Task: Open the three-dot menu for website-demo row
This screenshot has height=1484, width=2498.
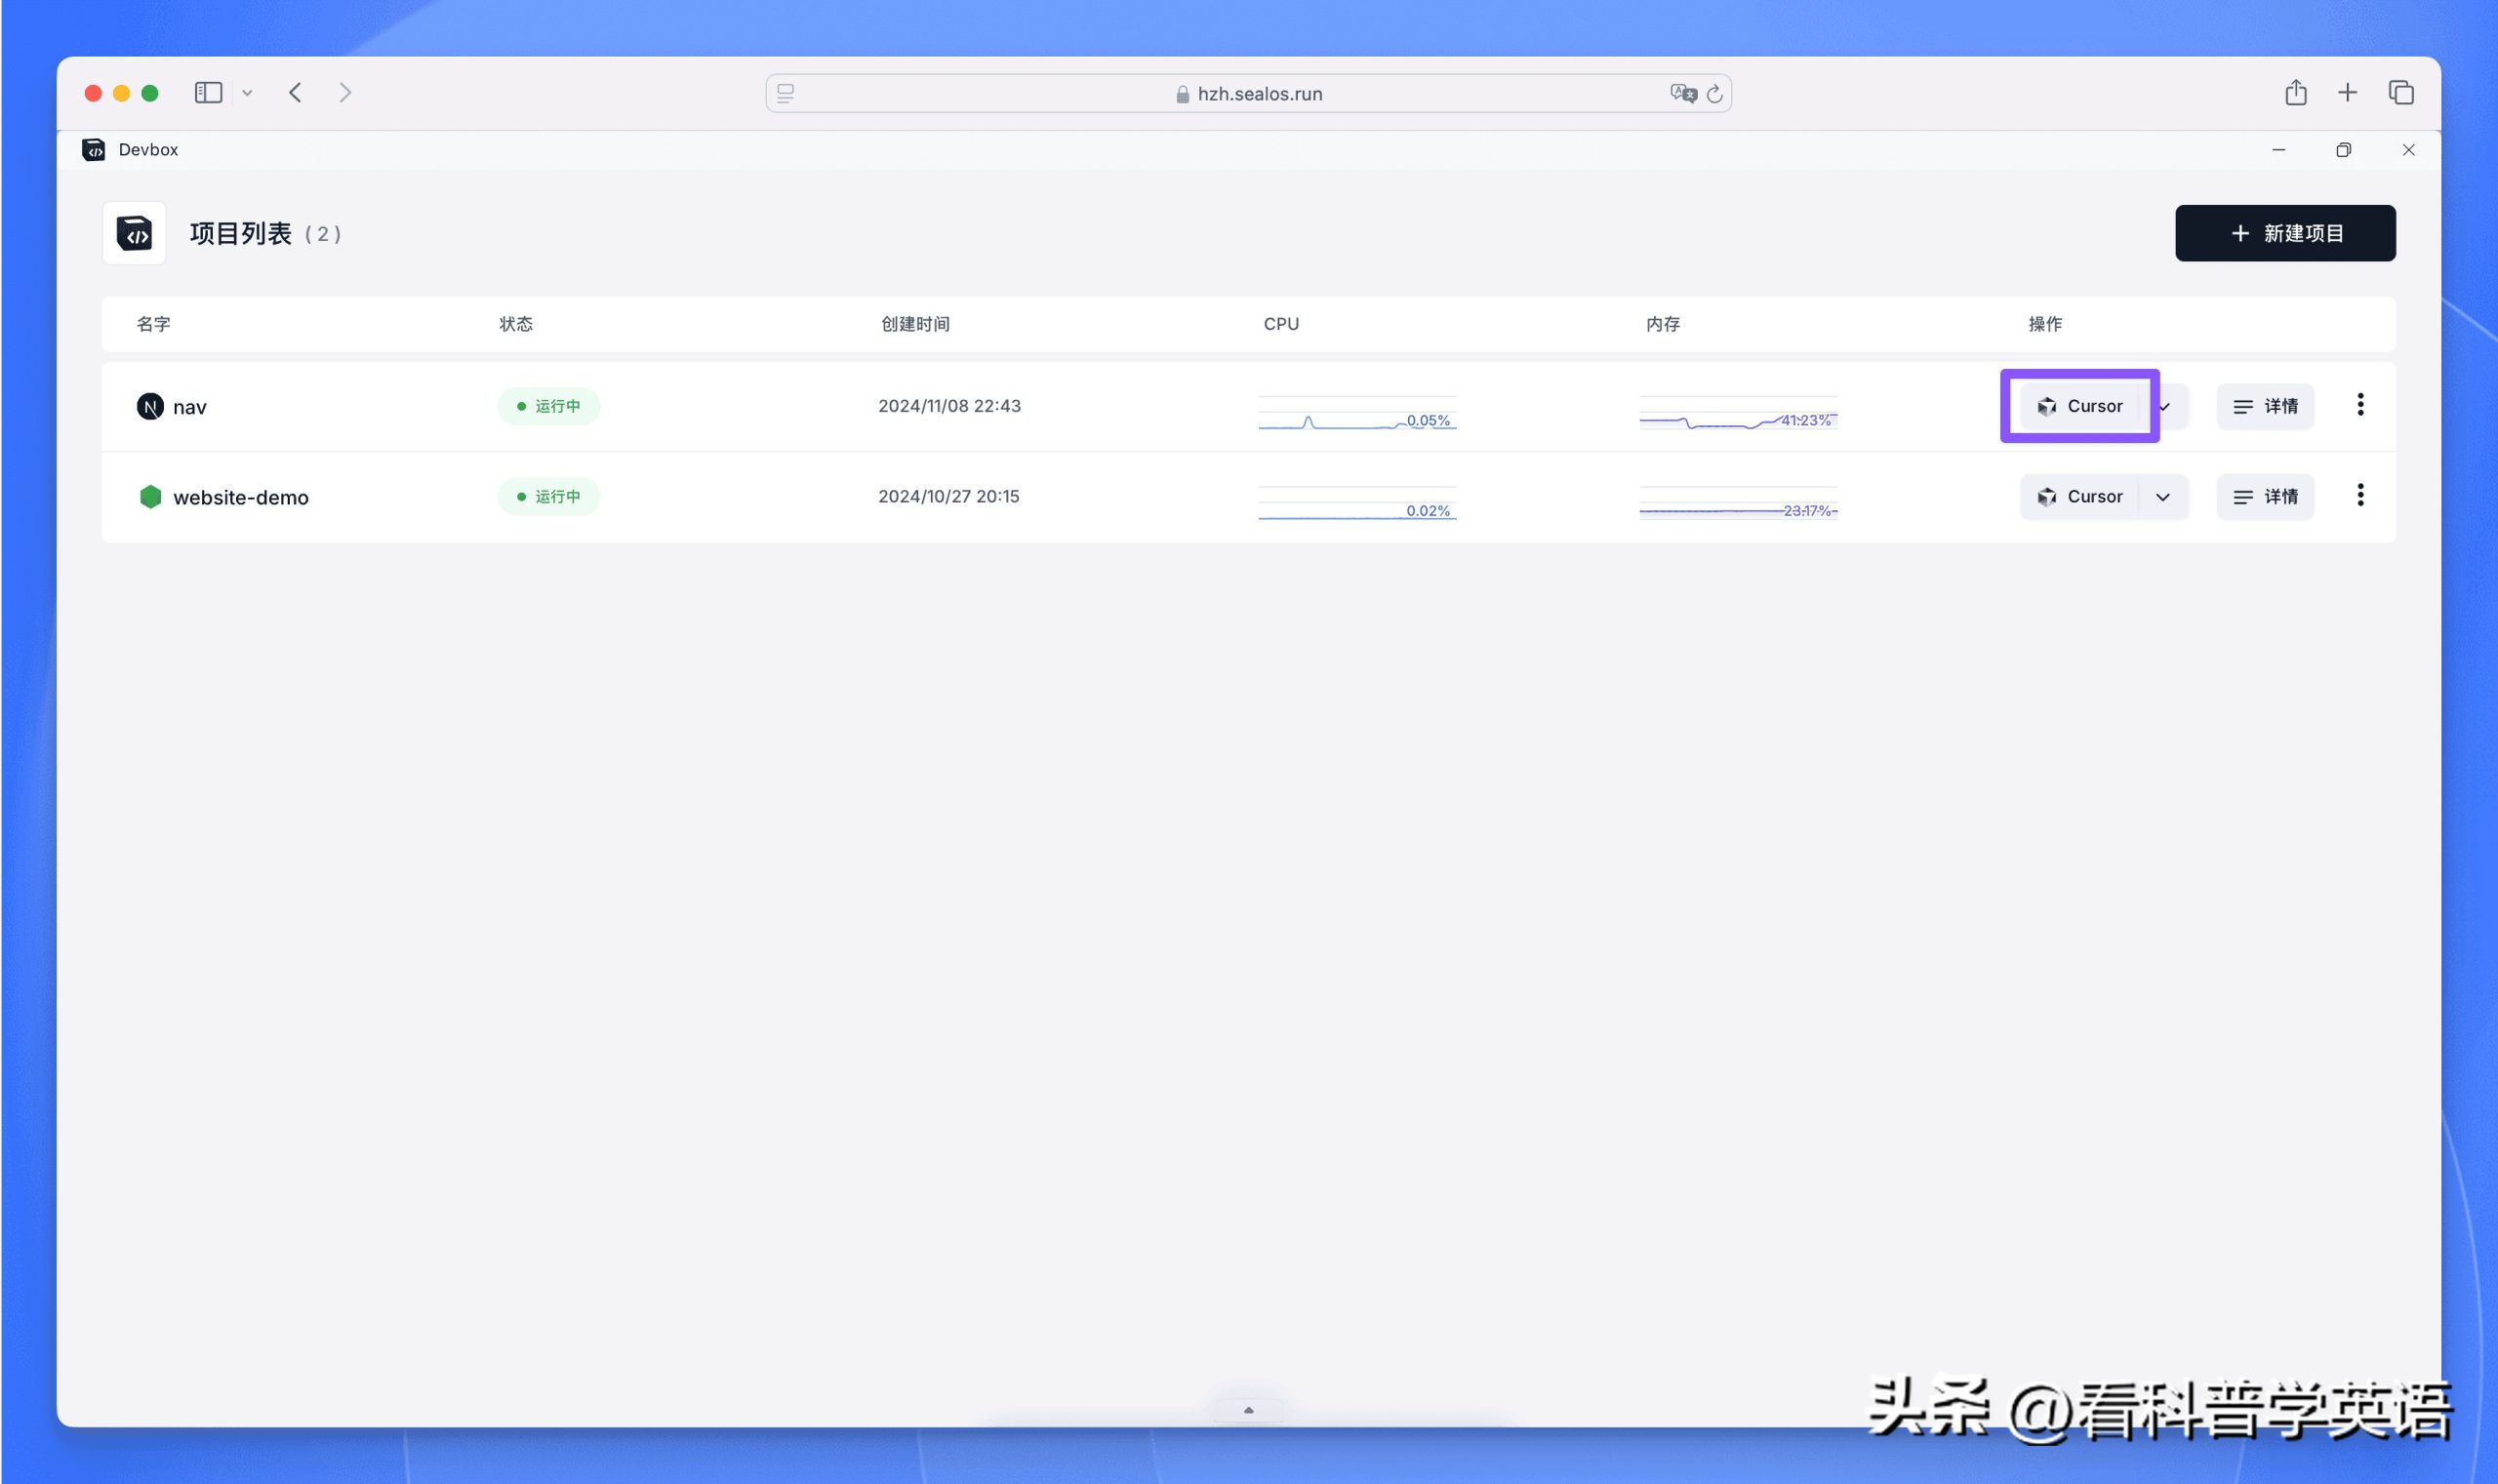Action: click(x=2360, y=495)
